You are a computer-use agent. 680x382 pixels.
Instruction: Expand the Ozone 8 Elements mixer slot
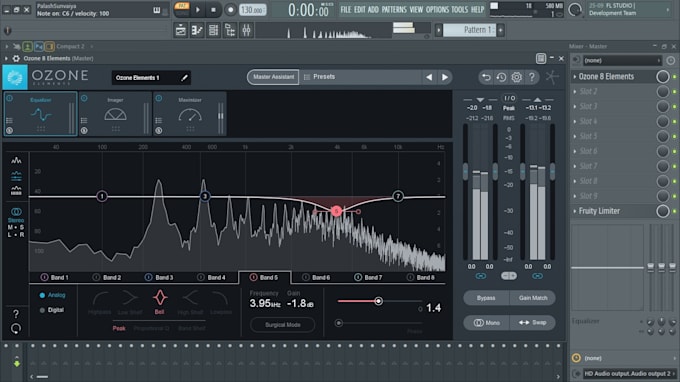click(x=575, y=77)
